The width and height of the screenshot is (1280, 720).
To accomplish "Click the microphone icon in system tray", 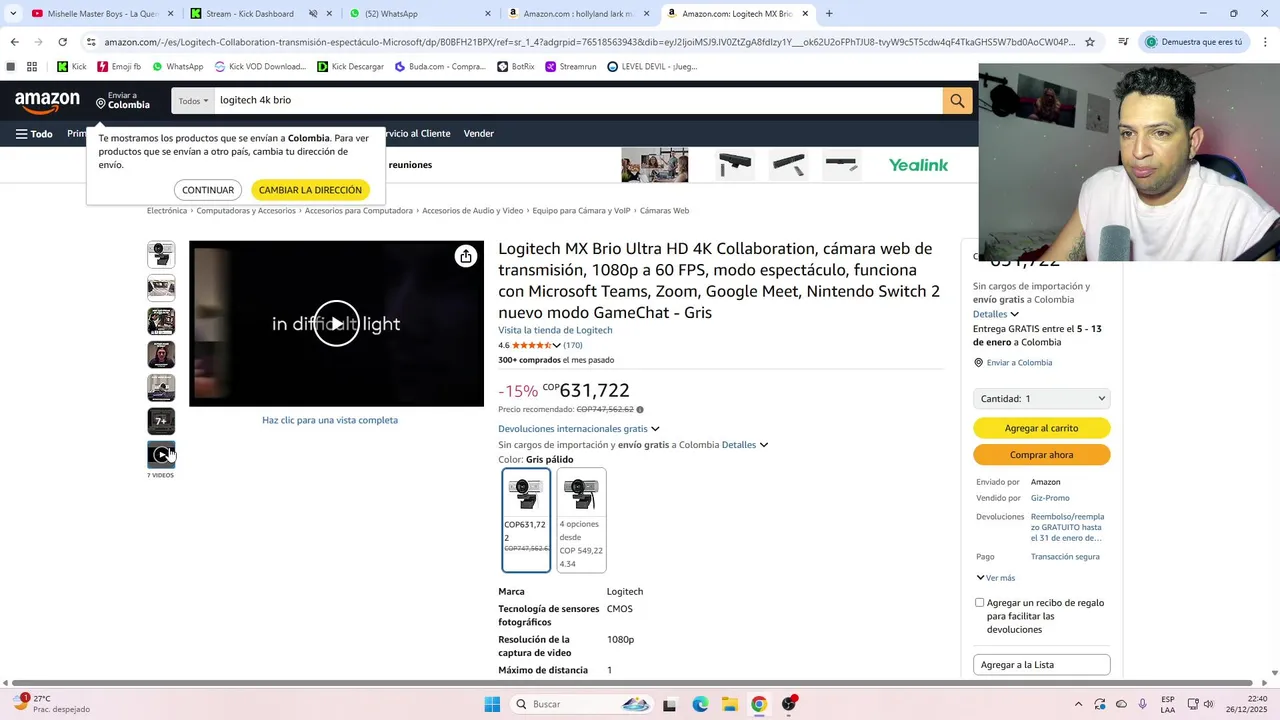I will (1142, 704).
